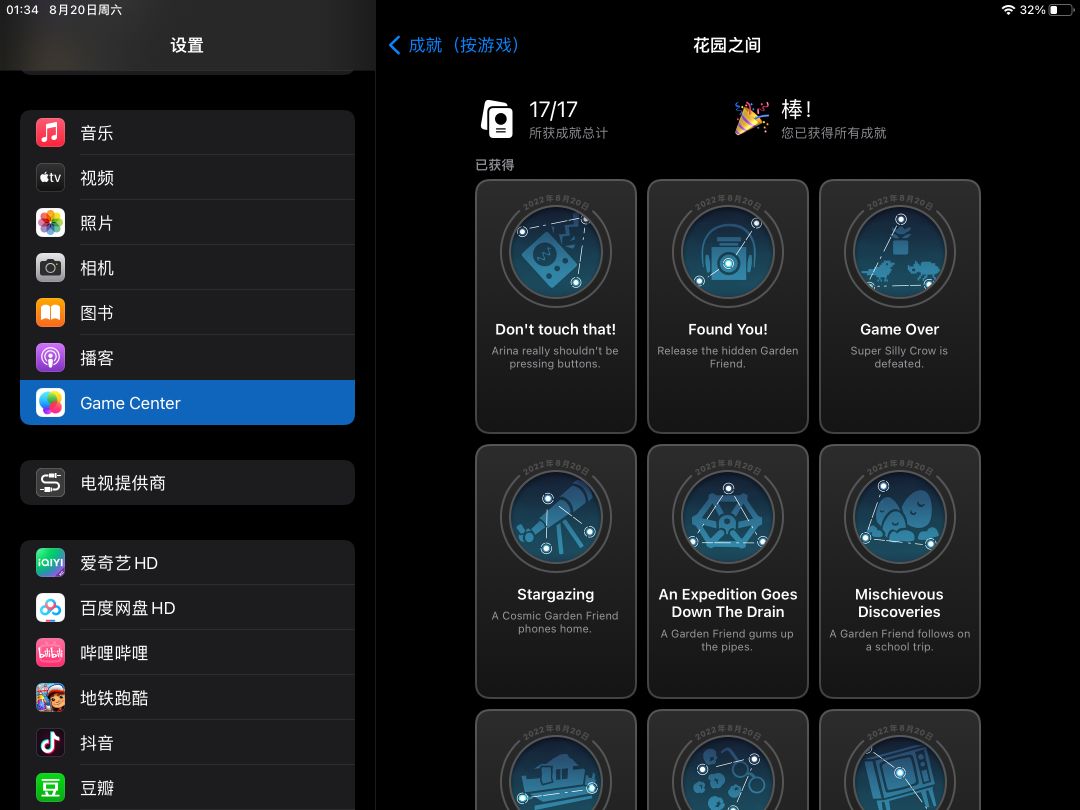The width and height of the screenshot is (1080, 810).
Task: Open the 抖音 settings row
Action: click(187, 742)
